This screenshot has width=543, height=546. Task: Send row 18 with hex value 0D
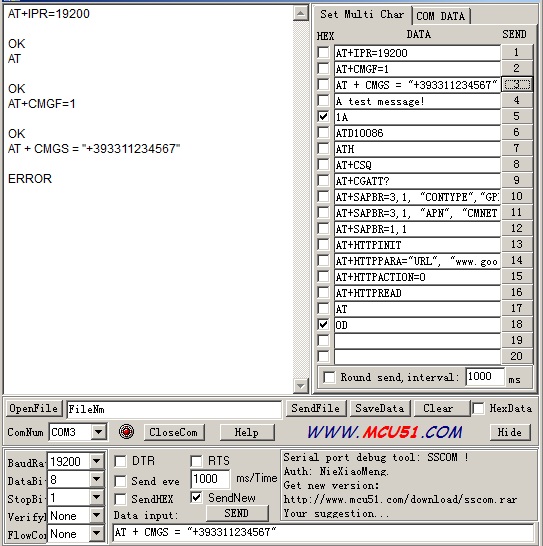click(517, 324)
